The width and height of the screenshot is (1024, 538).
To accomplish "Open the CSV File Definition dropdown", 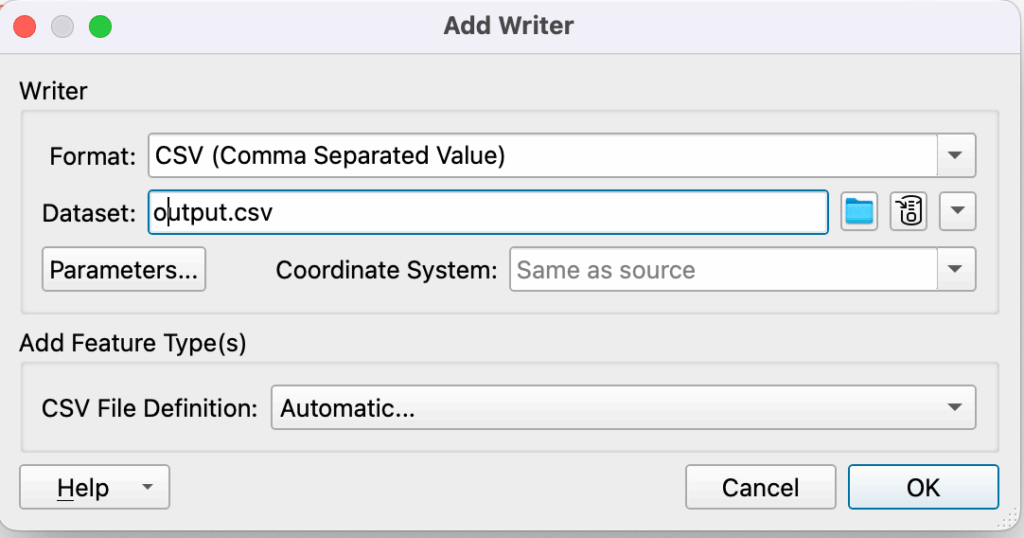I will tap(623, 408).
